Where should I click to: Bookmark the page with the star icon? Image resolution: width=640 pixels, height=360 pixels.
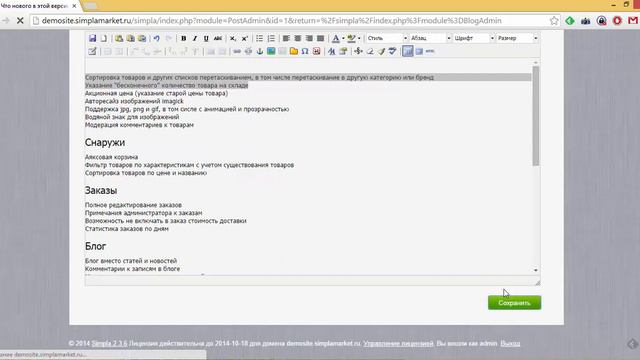tap(553, 20)
